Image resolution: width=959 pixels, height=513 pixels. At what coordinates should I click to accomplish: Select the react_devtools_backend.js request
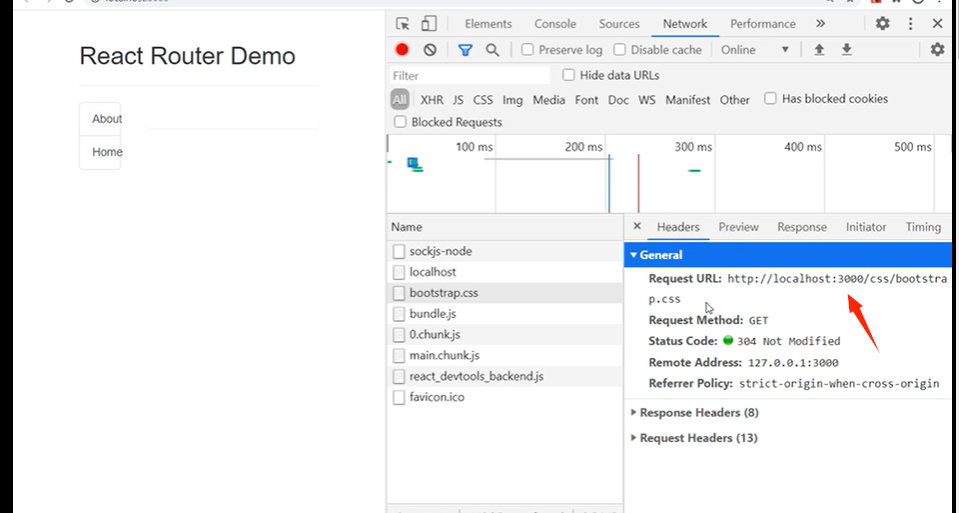pos(505,376)
